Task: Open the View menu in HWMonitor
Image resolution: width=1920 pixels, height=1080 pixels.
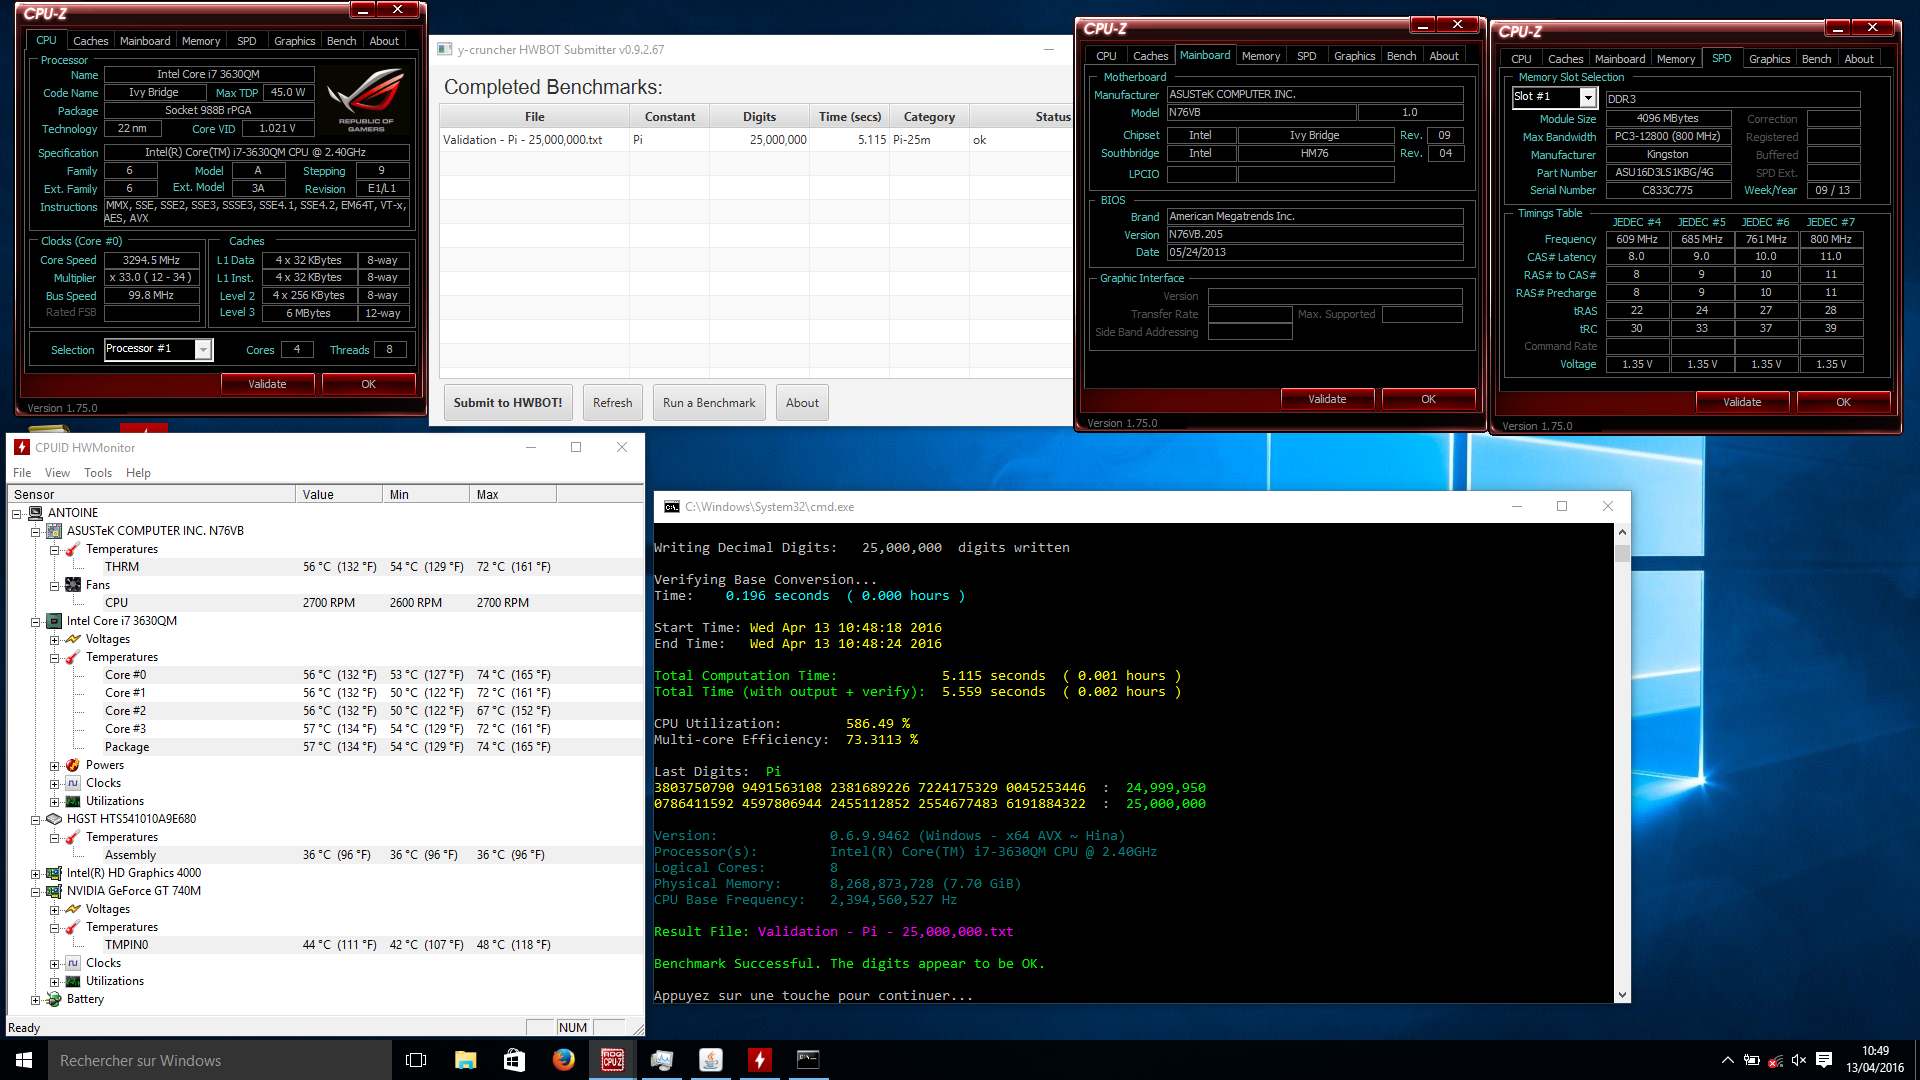Action: (x=57, y=473)
